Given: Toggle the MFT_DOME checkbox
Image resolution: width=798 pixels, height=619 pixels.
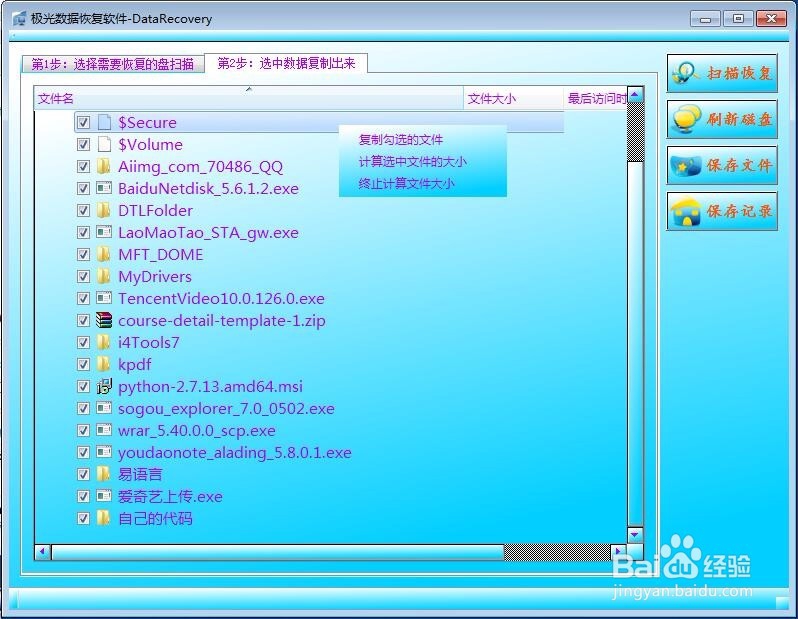Looking at the screenshot, I should (x=83, y=254).
